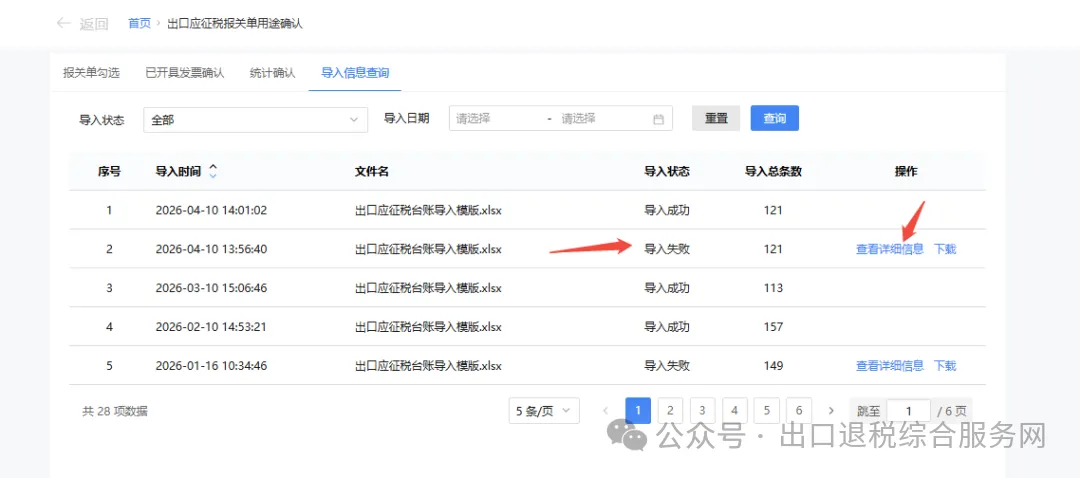Screen dimensions: 1080x478
Task: Click the 跳至 page number input
Action: [908, 411]
